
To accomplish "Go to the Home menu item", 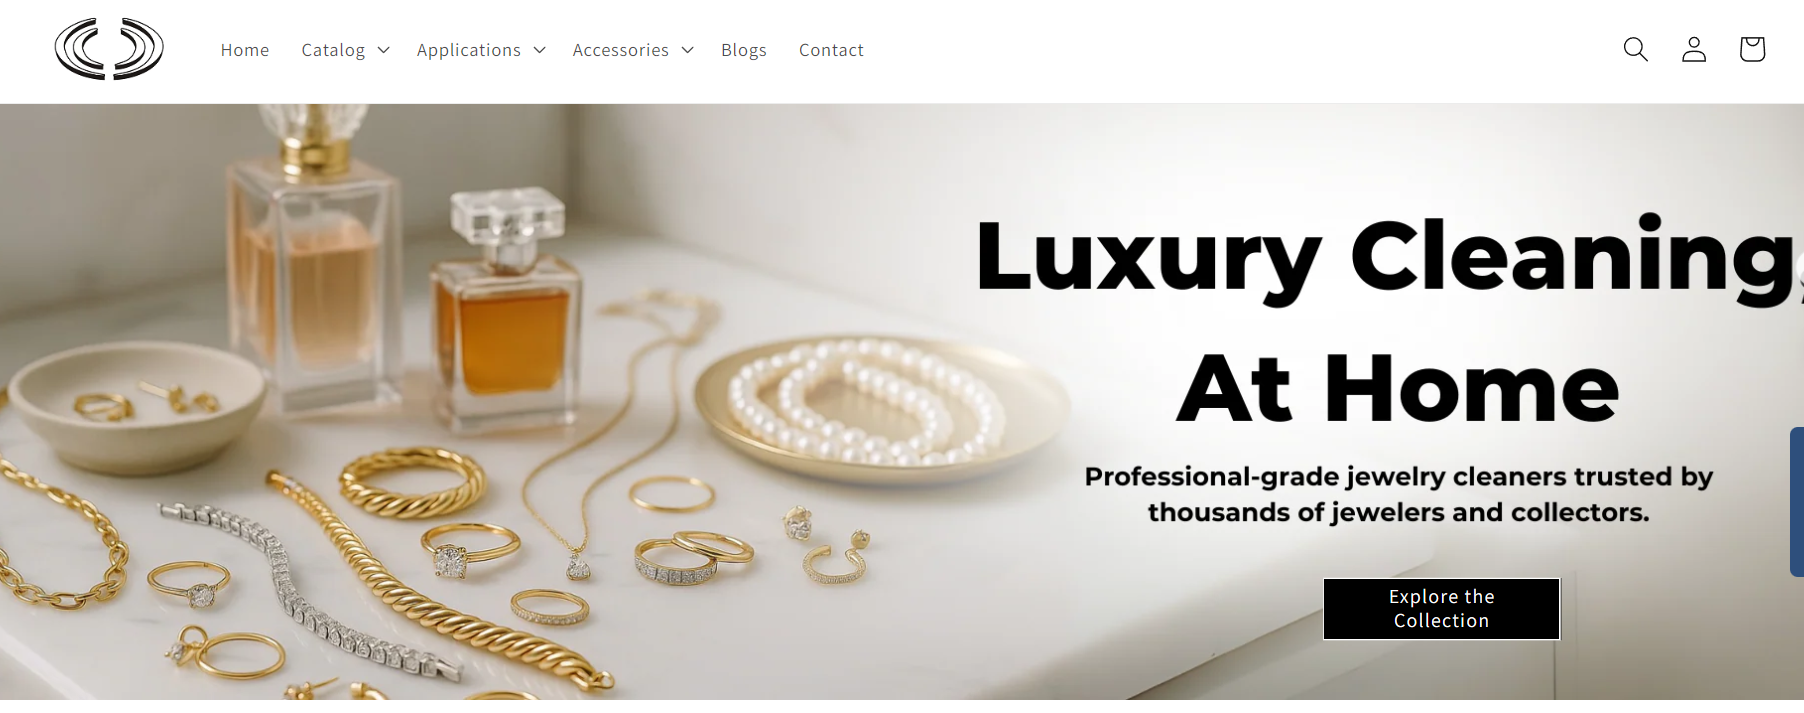I will [245, 50].
